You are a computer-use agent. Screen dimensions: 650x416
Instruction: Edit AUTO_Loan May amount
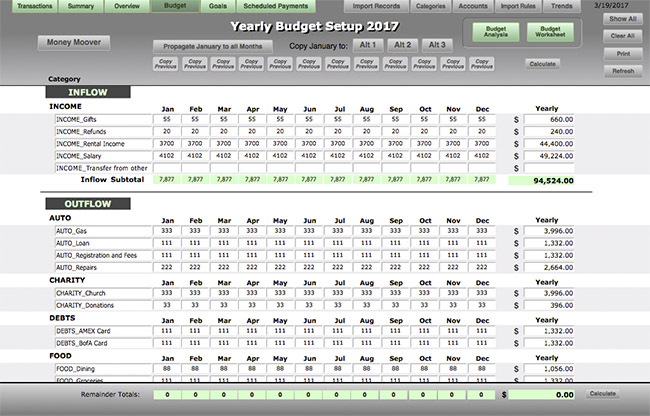[280, 243]
